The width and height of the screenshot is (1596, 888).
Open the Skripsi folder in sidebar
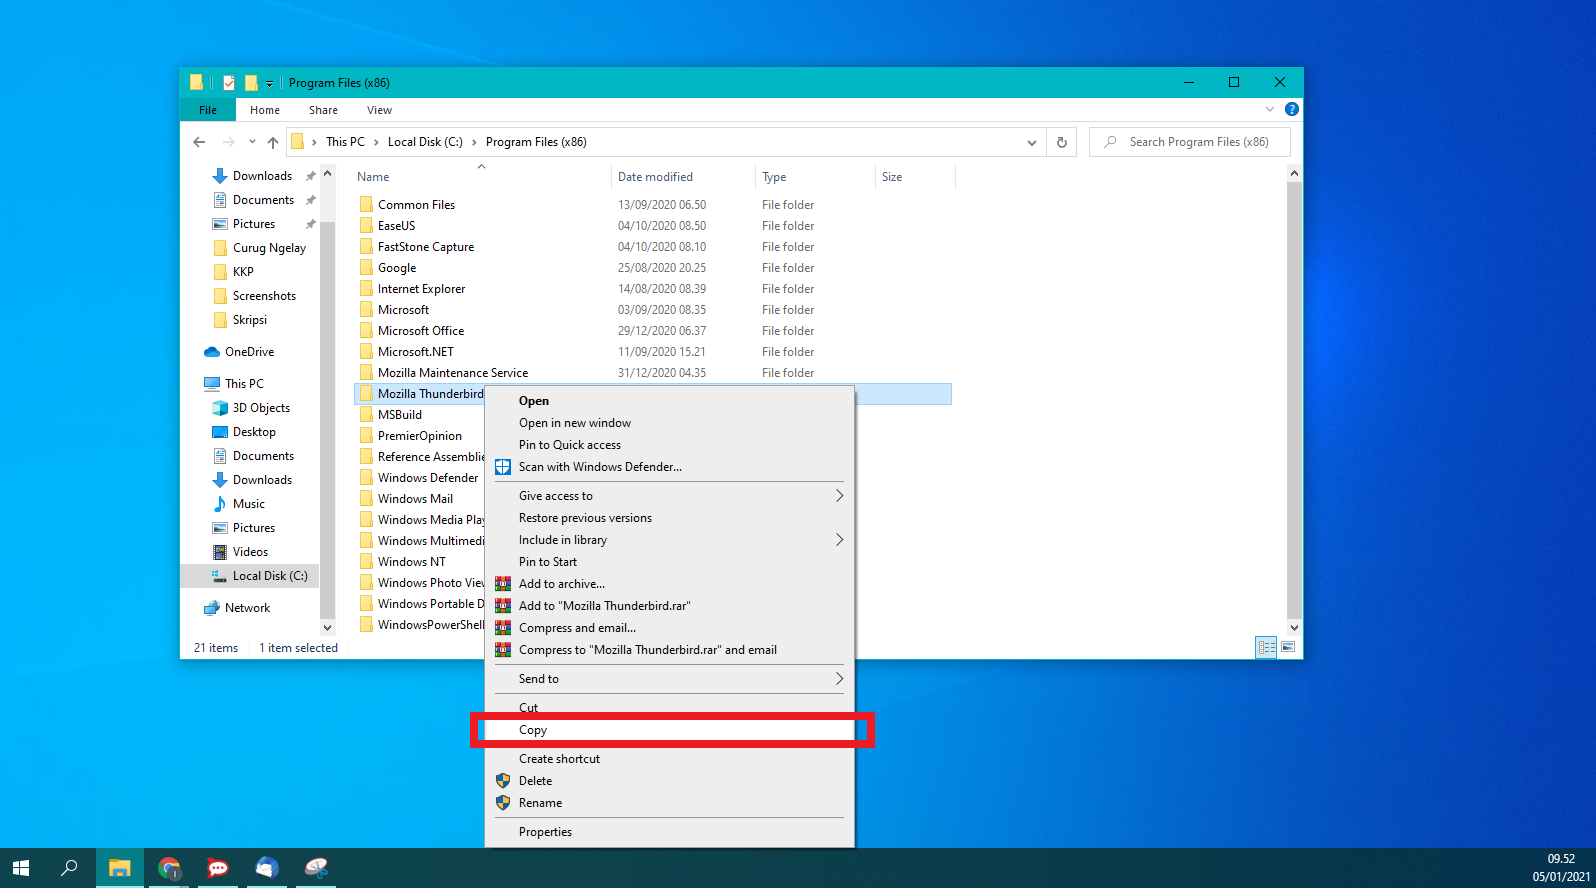tap(250, 320)
